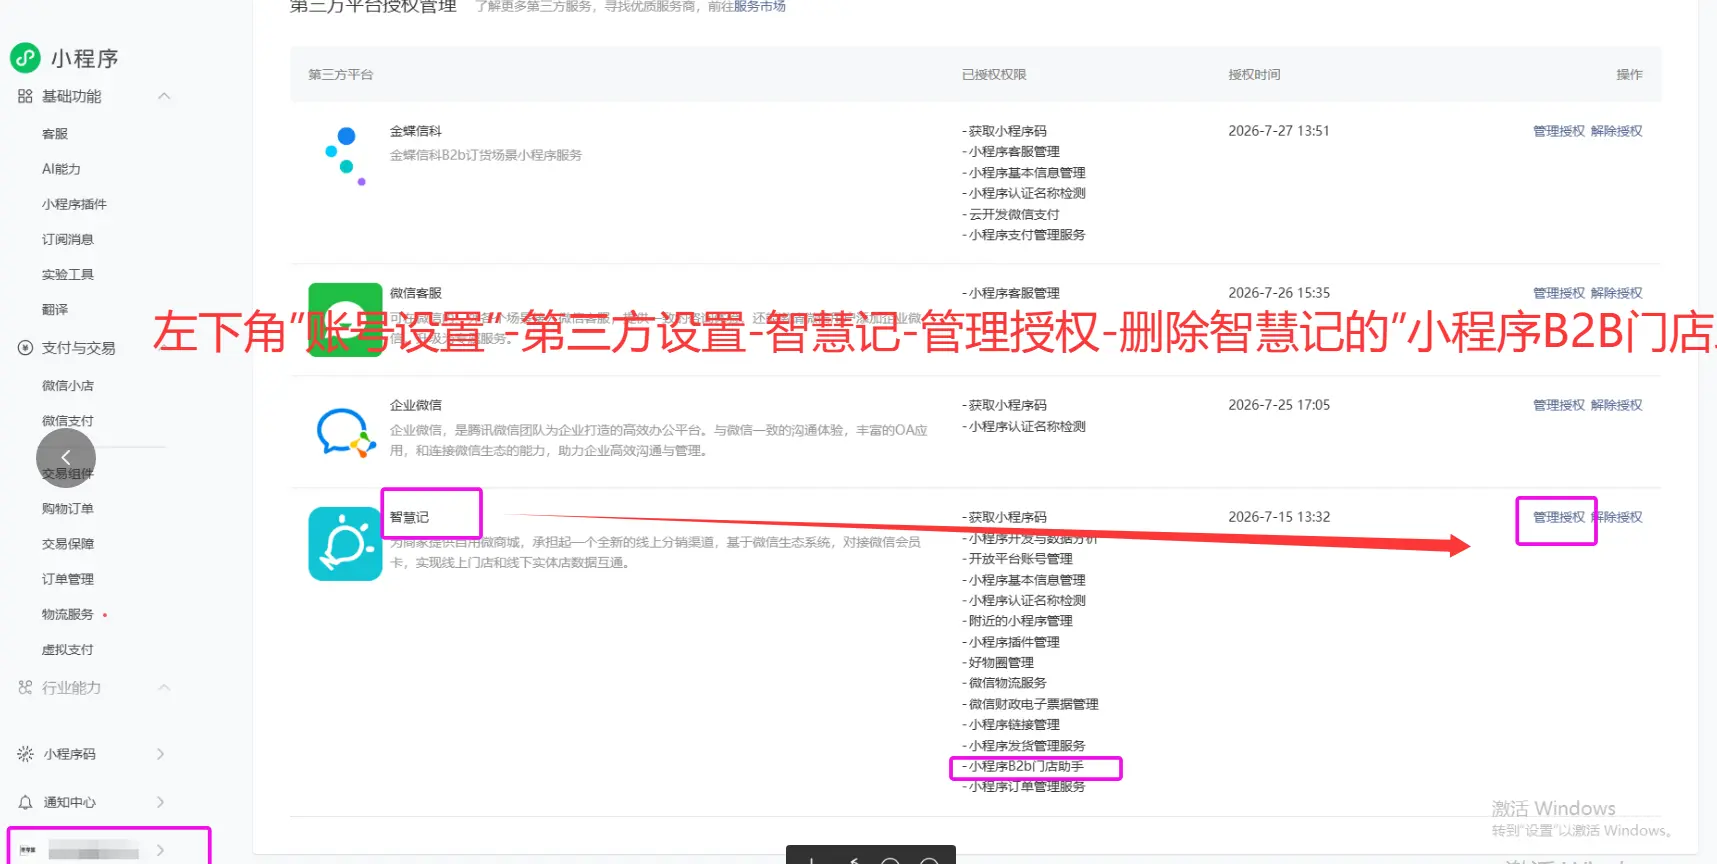Screen dimensions: 1717x864
Task: Expand the account settings arrow
Action: tap(160, 850)
